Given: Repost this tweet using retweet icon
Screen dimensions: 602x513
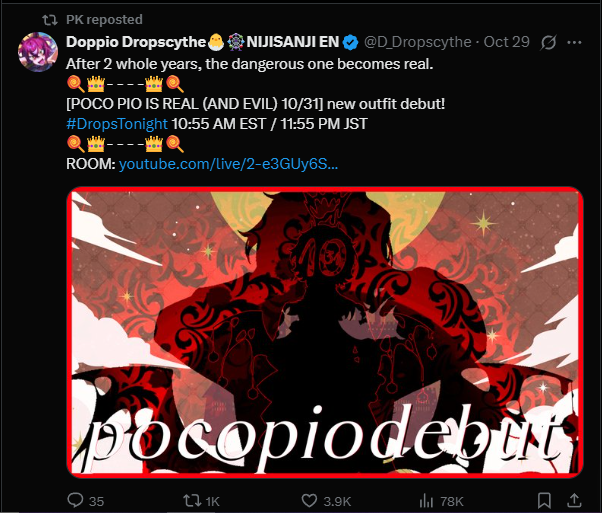Looking at the screenshot, I should (192, 501).
